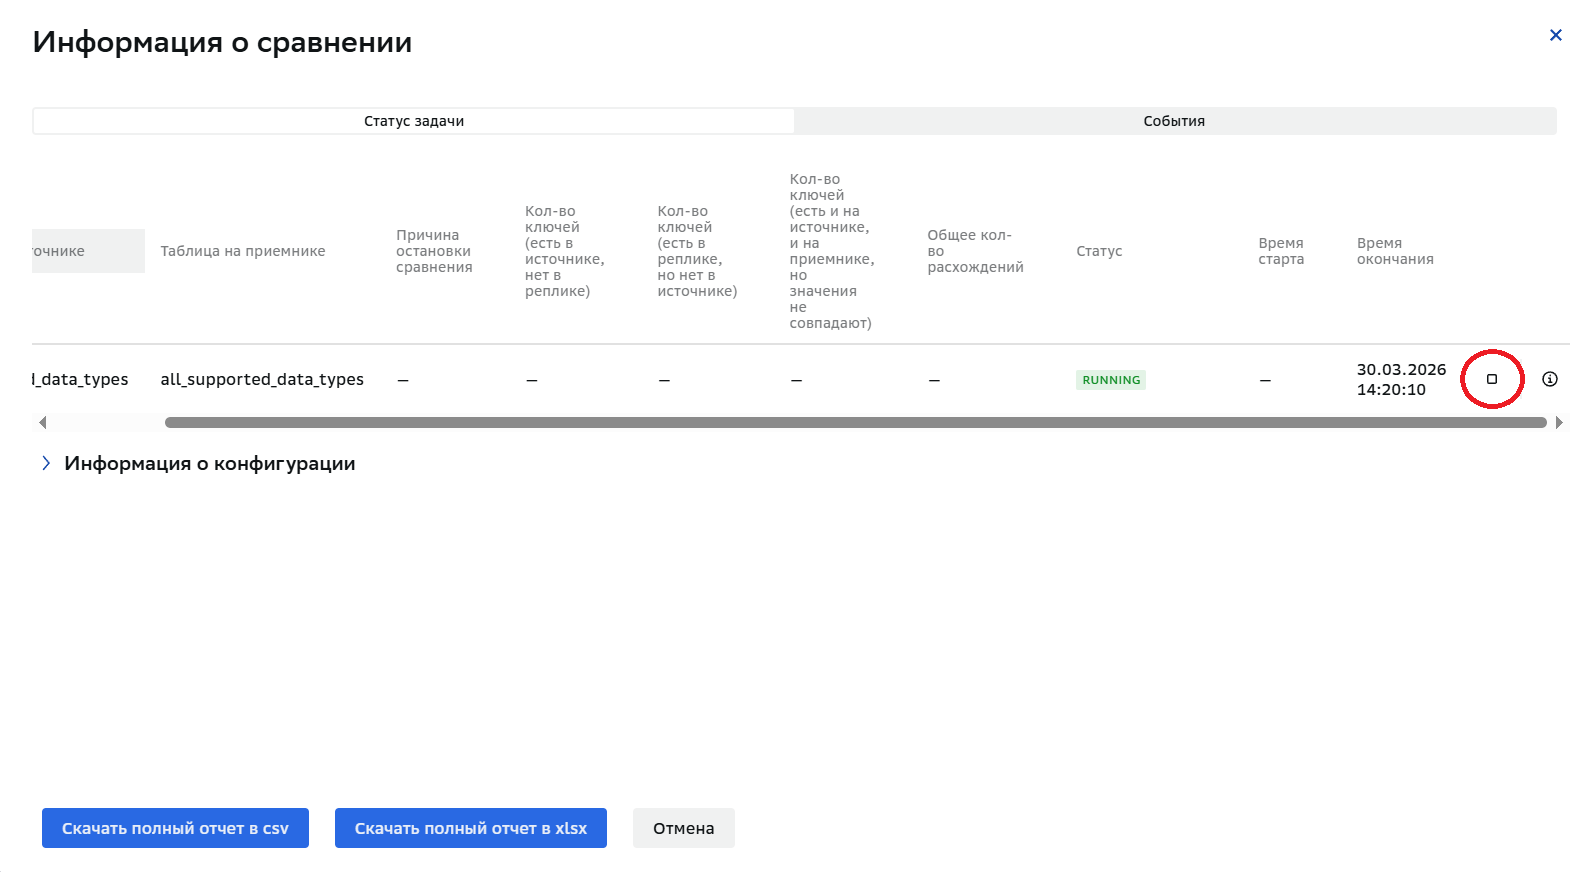Click the Отмена button
This screenshot has height=876, width=1582.
(684, 828)
